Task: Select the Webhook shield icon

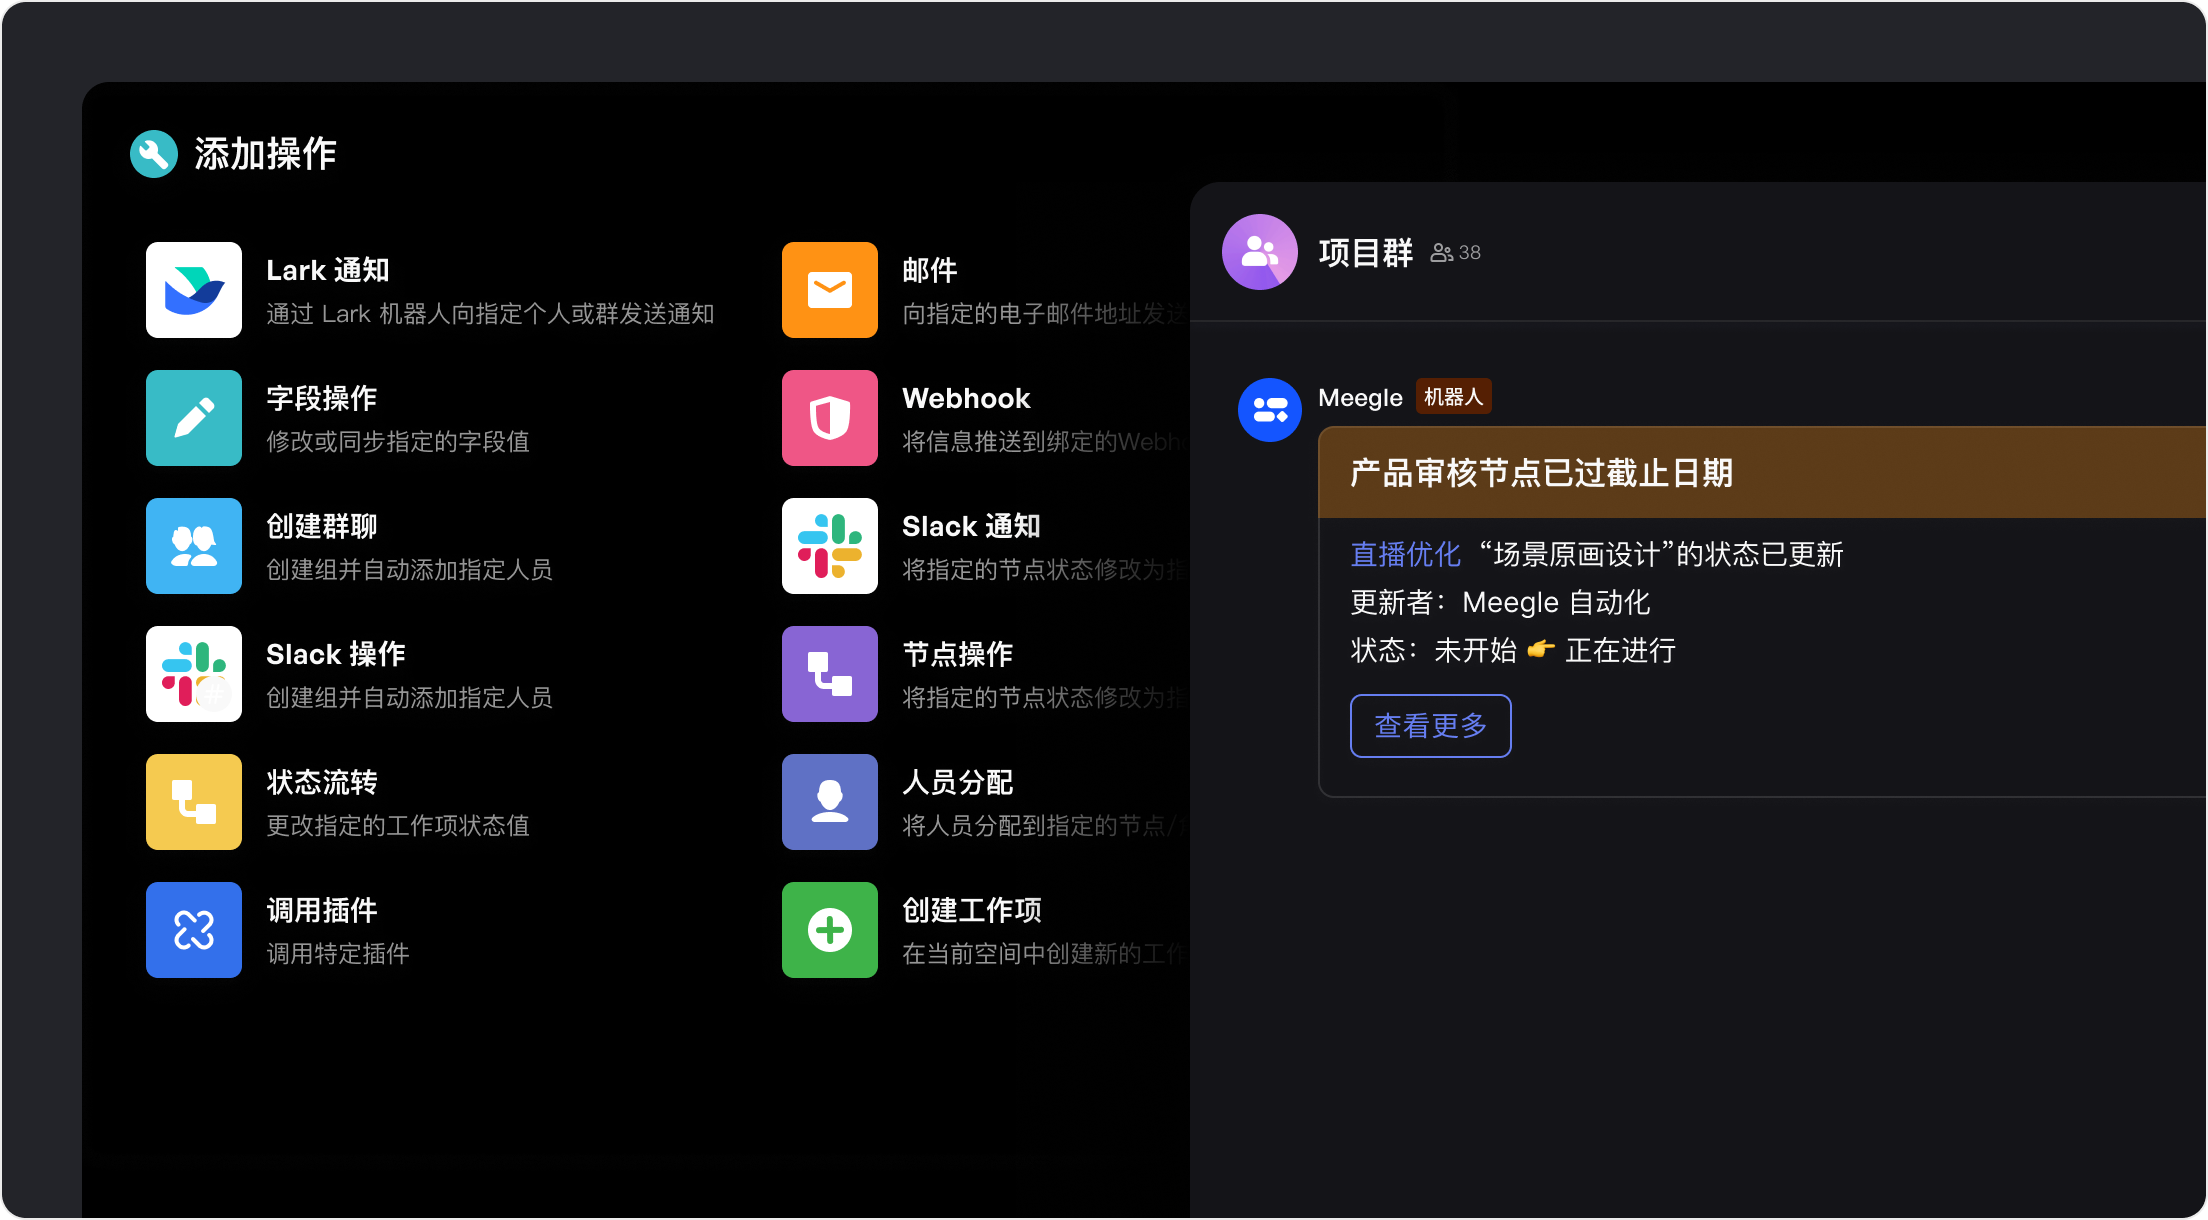Action: pos(830,418)
